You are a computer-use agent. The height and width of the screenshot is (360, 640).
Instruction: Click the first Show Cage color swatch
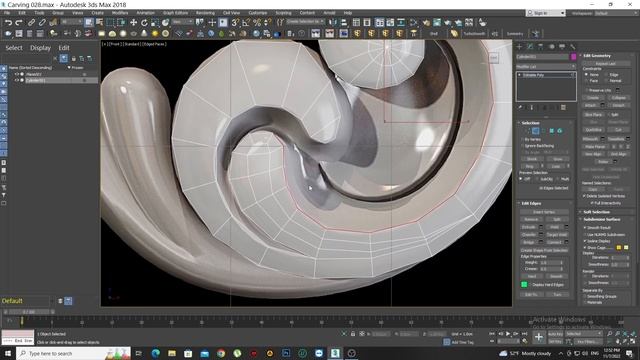pyautogui.click(x=619, y=247)
